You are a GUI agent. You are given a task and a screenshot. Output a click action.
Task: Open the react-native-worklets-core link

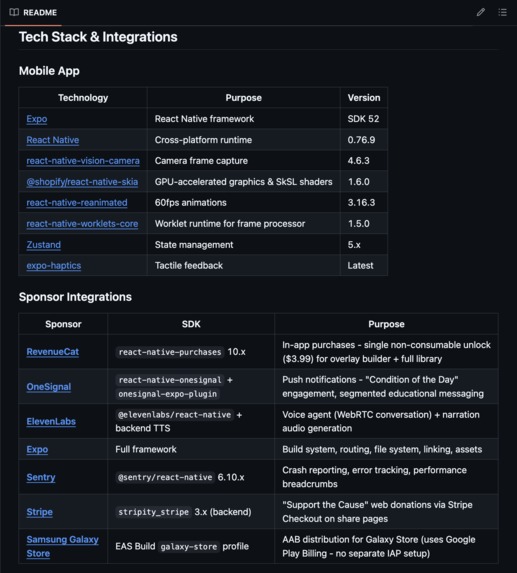82,224
